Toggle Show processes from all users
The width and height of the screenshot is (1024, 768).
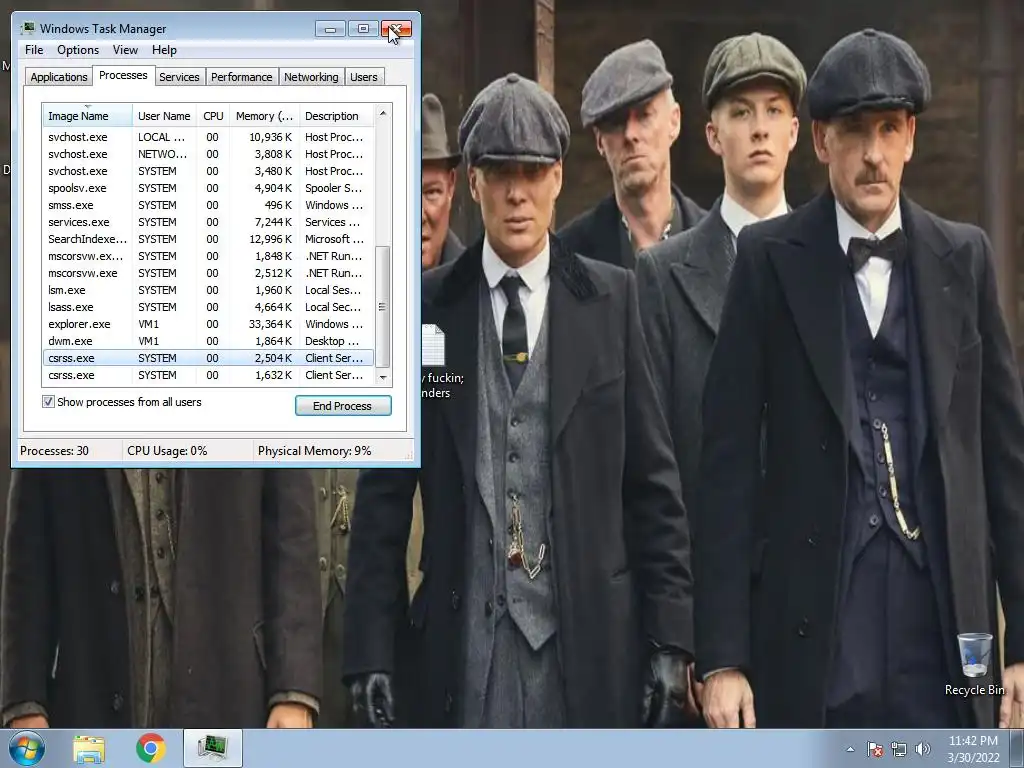48,402
